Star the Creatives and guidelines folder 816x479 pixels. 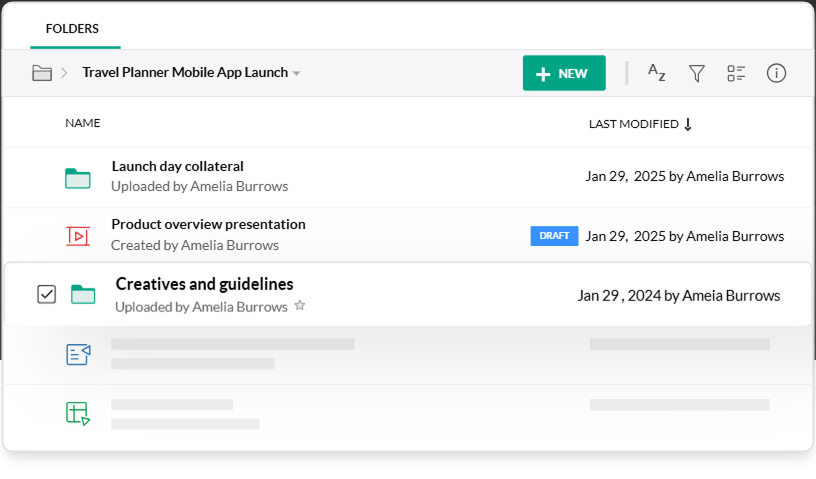coord(300,307)
